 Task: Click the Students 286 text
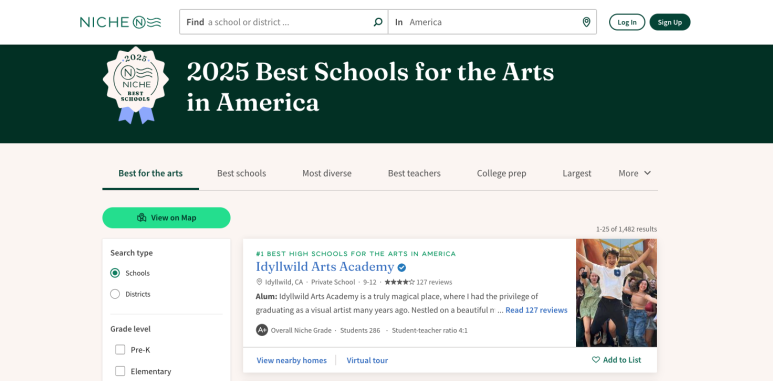pos(360,330)
